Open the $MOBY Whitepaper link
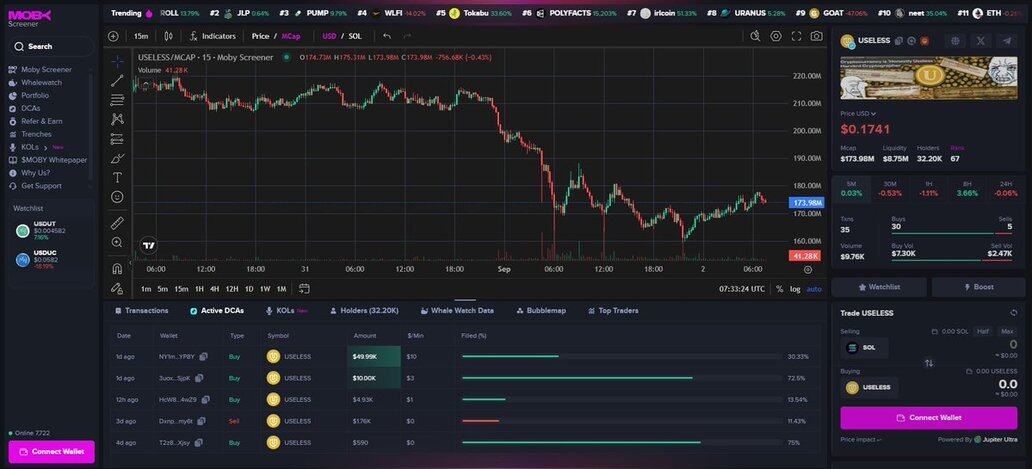 tap(48, 160)
